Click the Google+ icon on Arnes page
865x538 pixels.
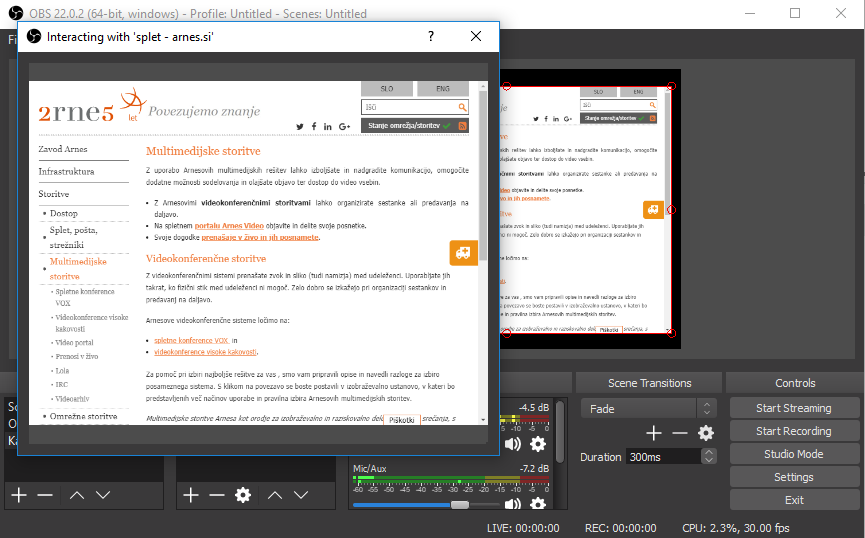tap(344, 126)
